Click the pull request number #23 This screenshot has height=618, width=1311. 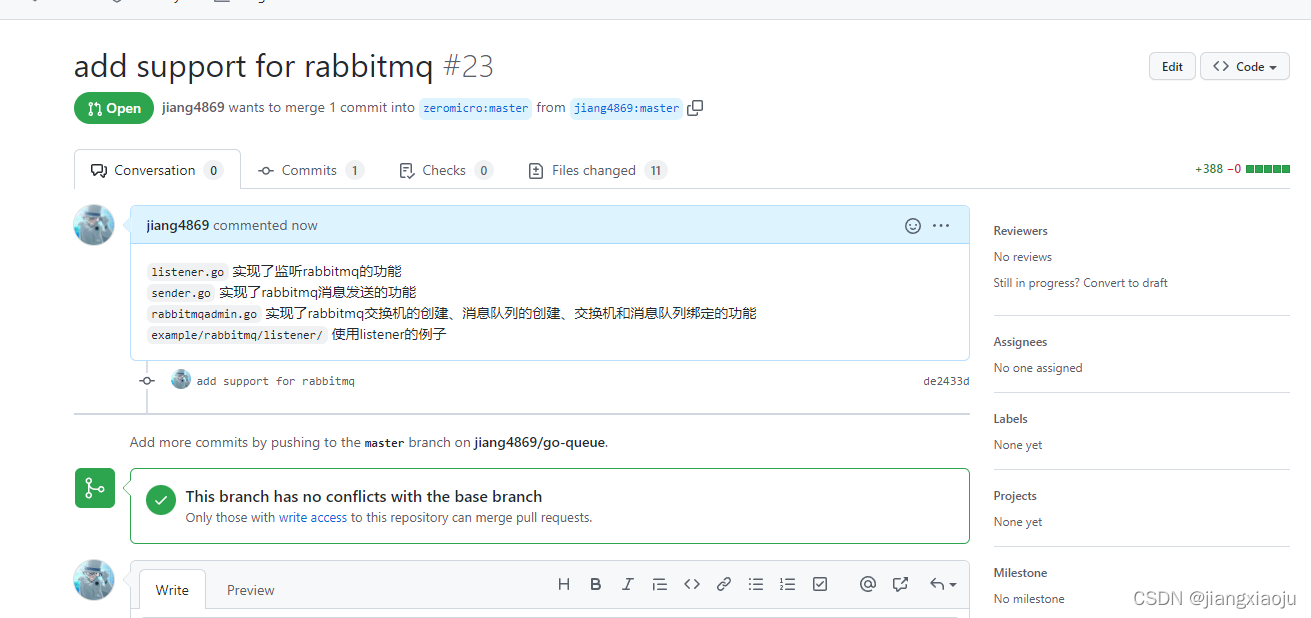468,67
